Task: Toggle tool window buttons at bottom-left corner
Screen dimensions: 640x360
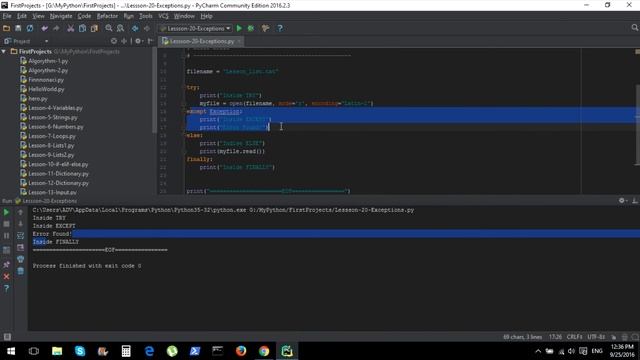Action: 7,337
